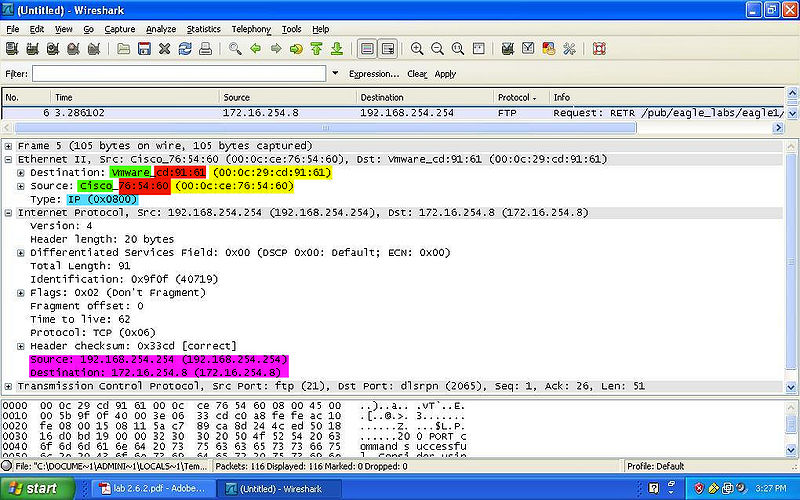Go forward in packet history
800x500 pixels.
[x=276, y=49]
